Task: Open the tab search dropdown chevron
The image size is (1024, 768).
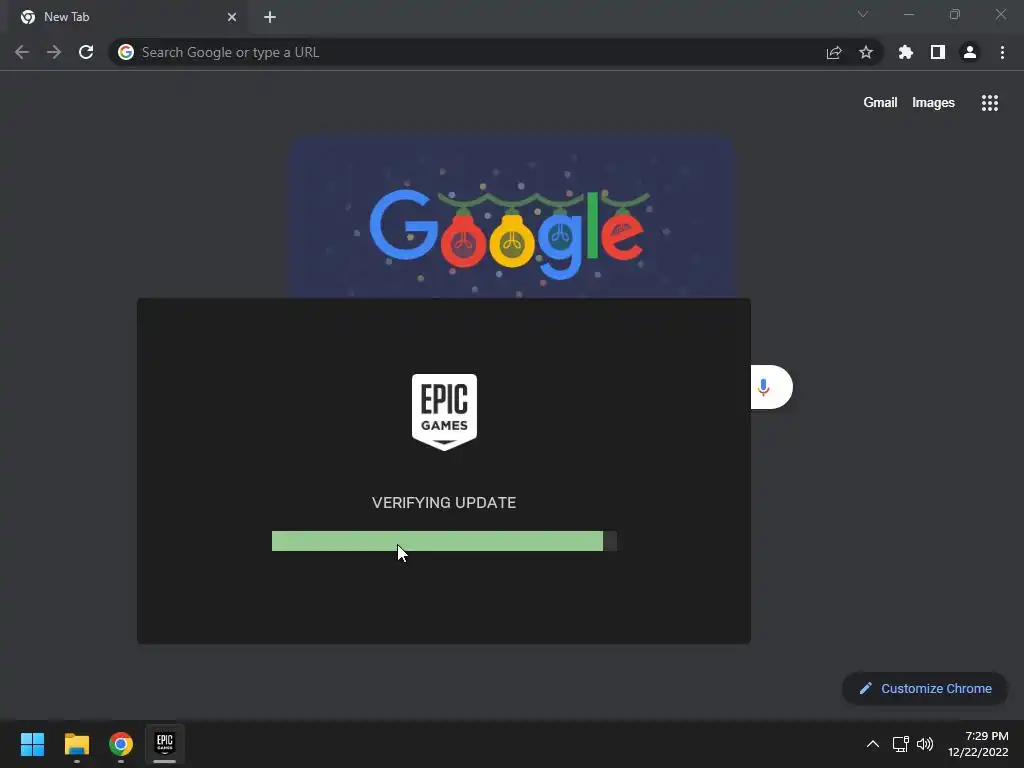Action: 863,14
